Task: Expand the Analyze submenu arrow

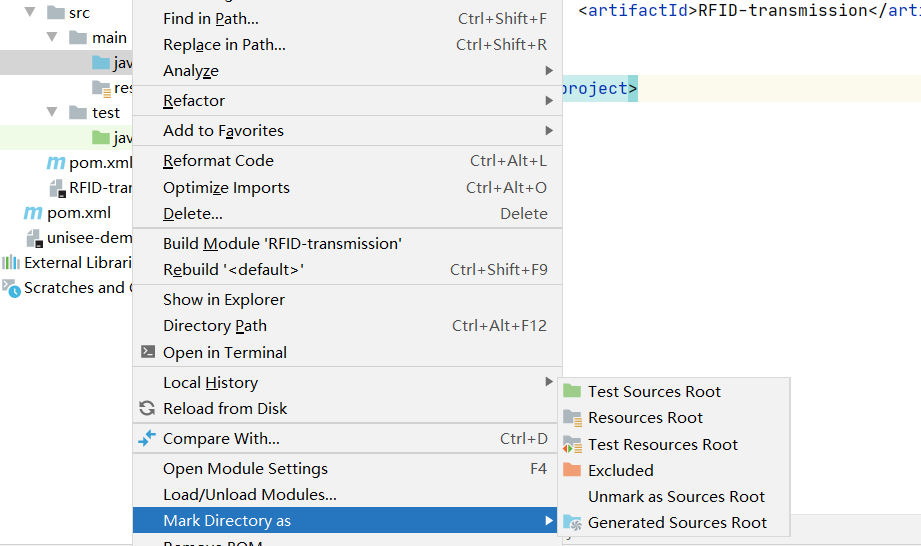Action: click(x=548, y=71)
